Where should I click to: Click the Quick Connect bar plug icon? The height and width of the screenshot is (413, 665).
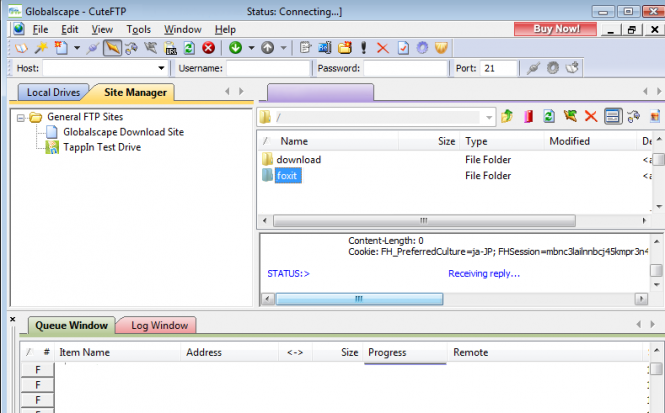coord(533,68)
